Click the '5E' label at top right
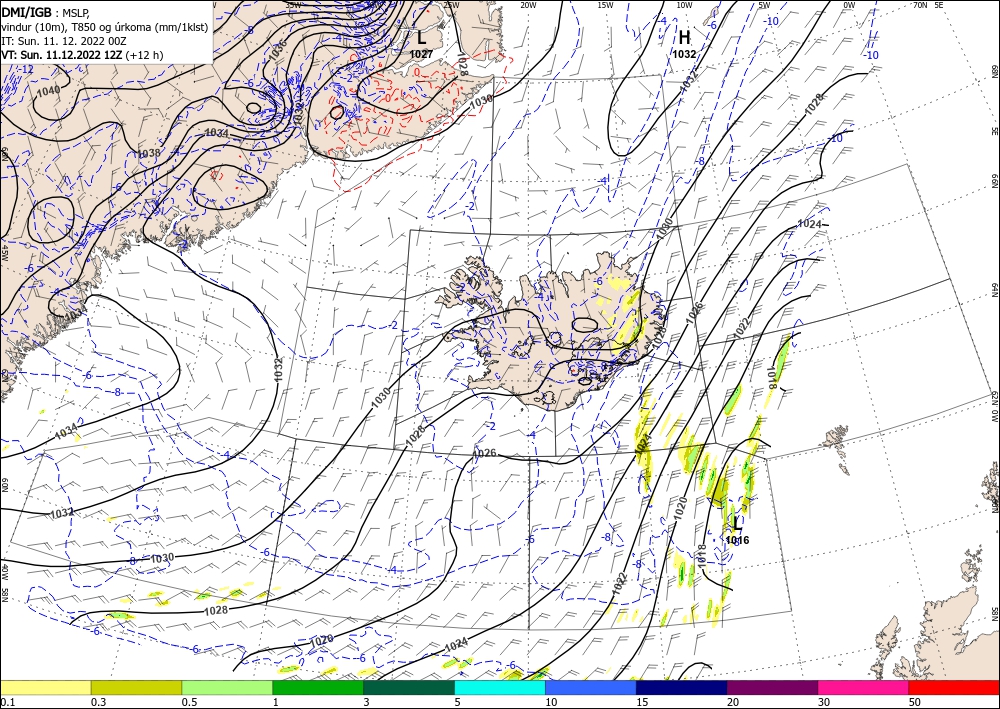The image size is (1000, 709). [x=939, y=4]
